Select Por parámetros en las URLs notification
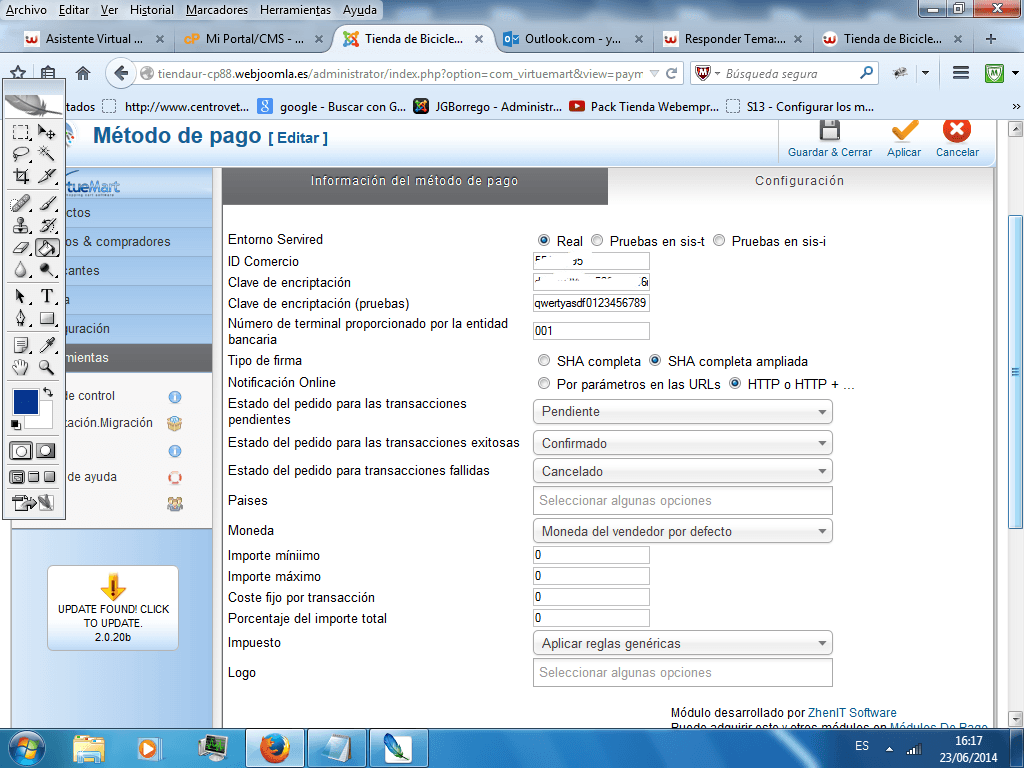This screenshot has height=768, width=1024. [x=543, y=383]
